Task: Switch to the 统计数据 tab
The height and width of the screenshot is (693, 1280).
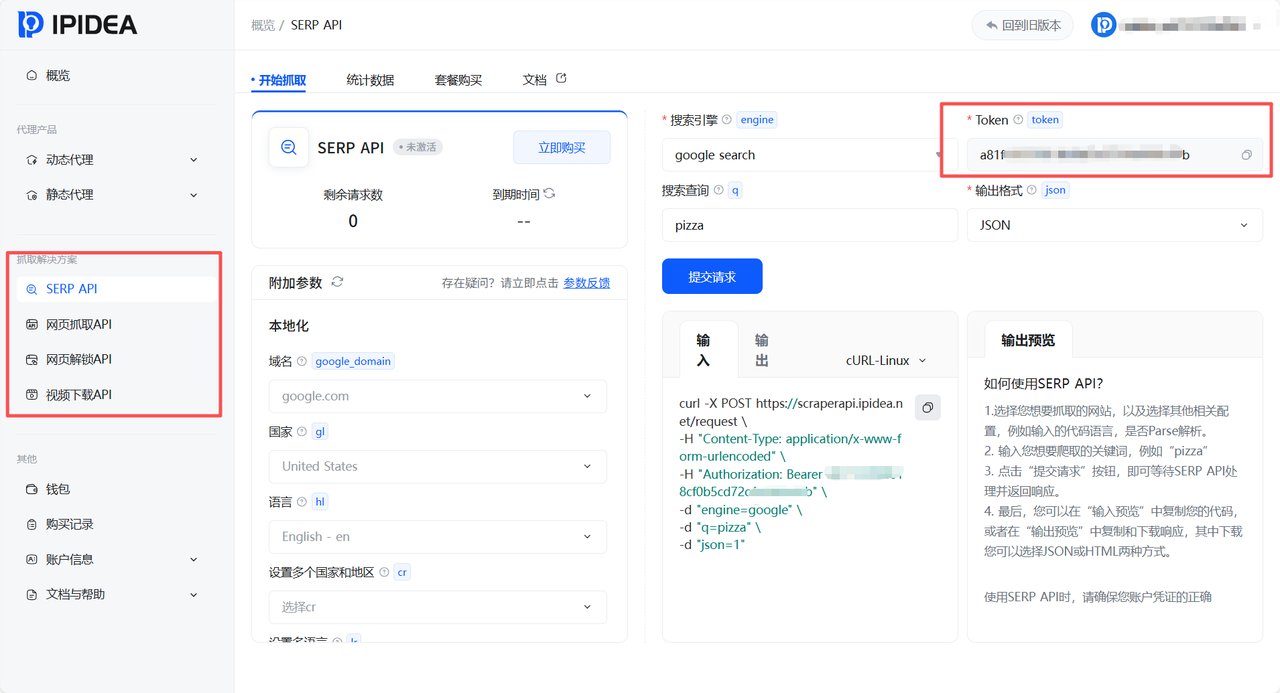Action: coord(370,80)
